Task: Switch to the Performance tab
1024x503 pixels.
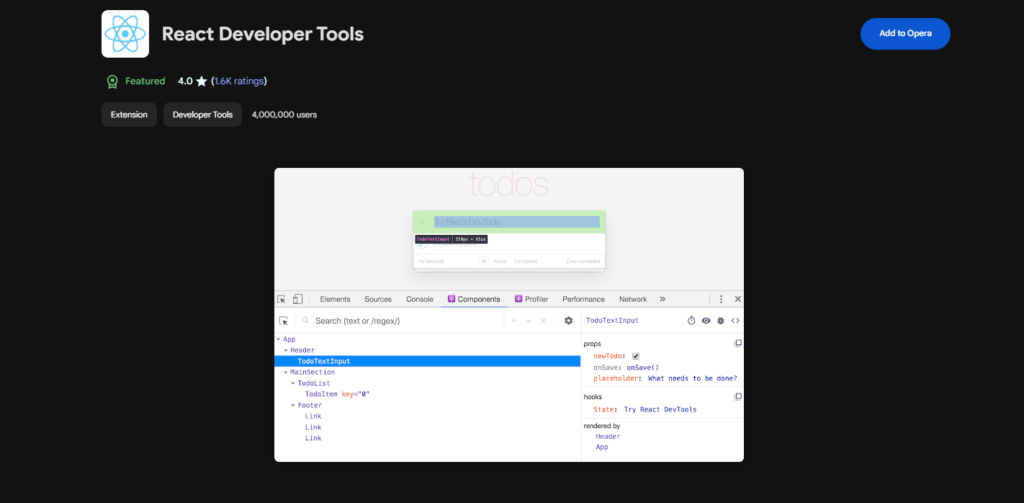Action: 583,299
